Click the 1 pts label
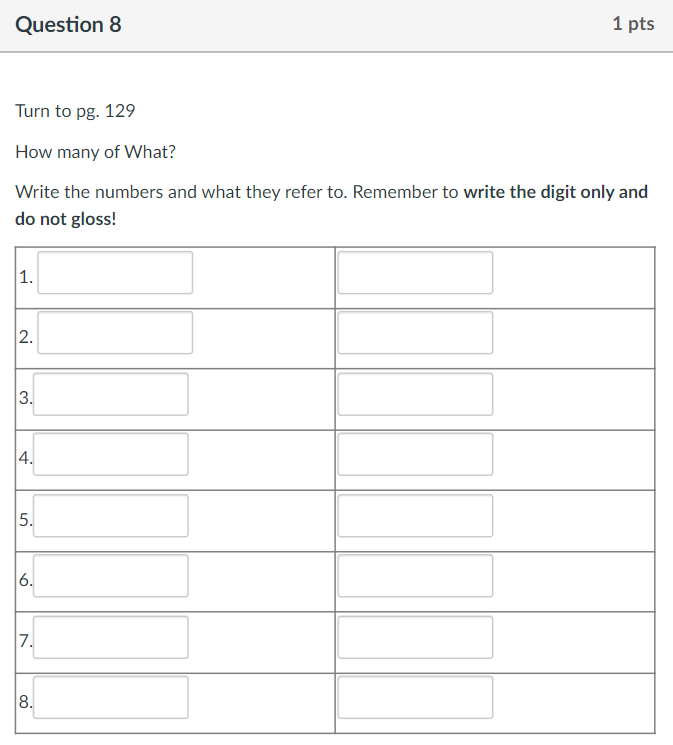The width and height of the screenshot is (673, 745). point(633,24)
